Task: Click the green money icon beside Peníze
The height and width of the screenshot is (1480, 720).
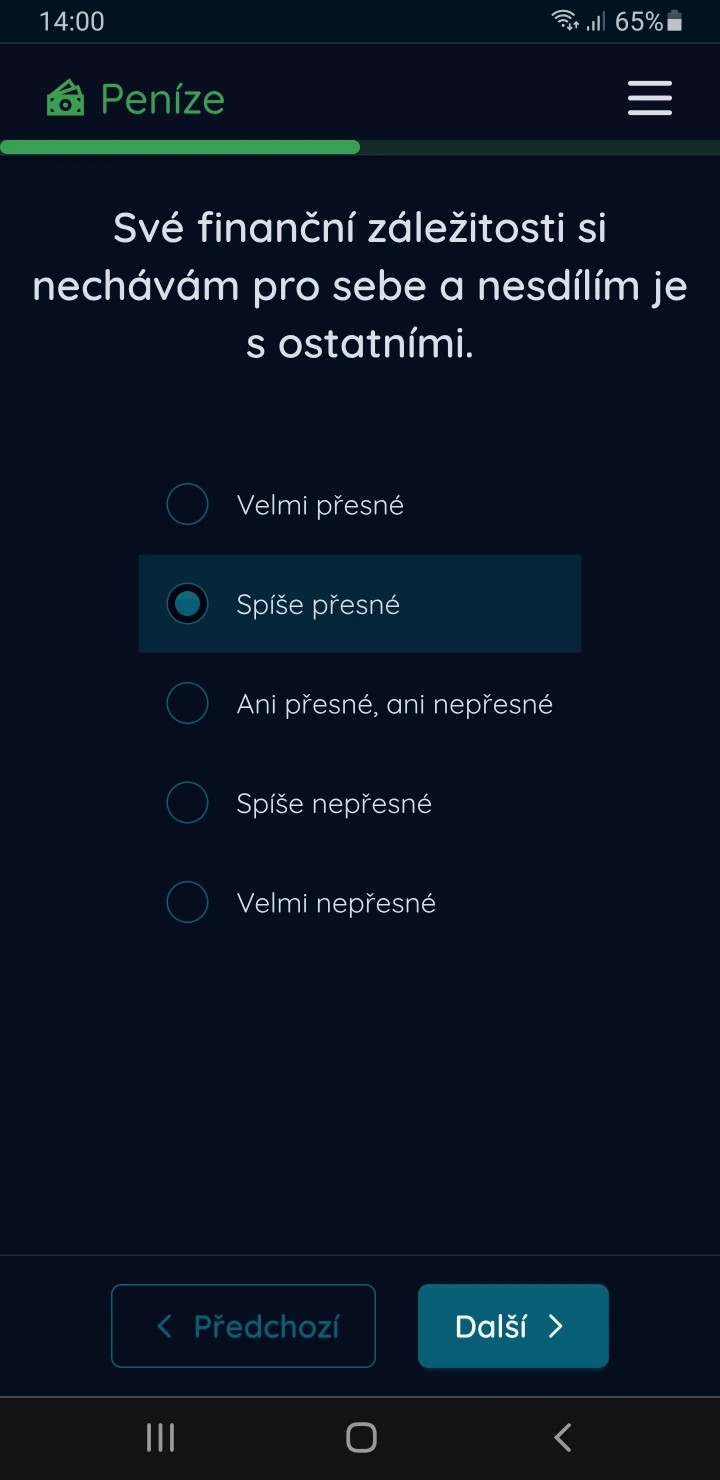Action: [65, 98]
